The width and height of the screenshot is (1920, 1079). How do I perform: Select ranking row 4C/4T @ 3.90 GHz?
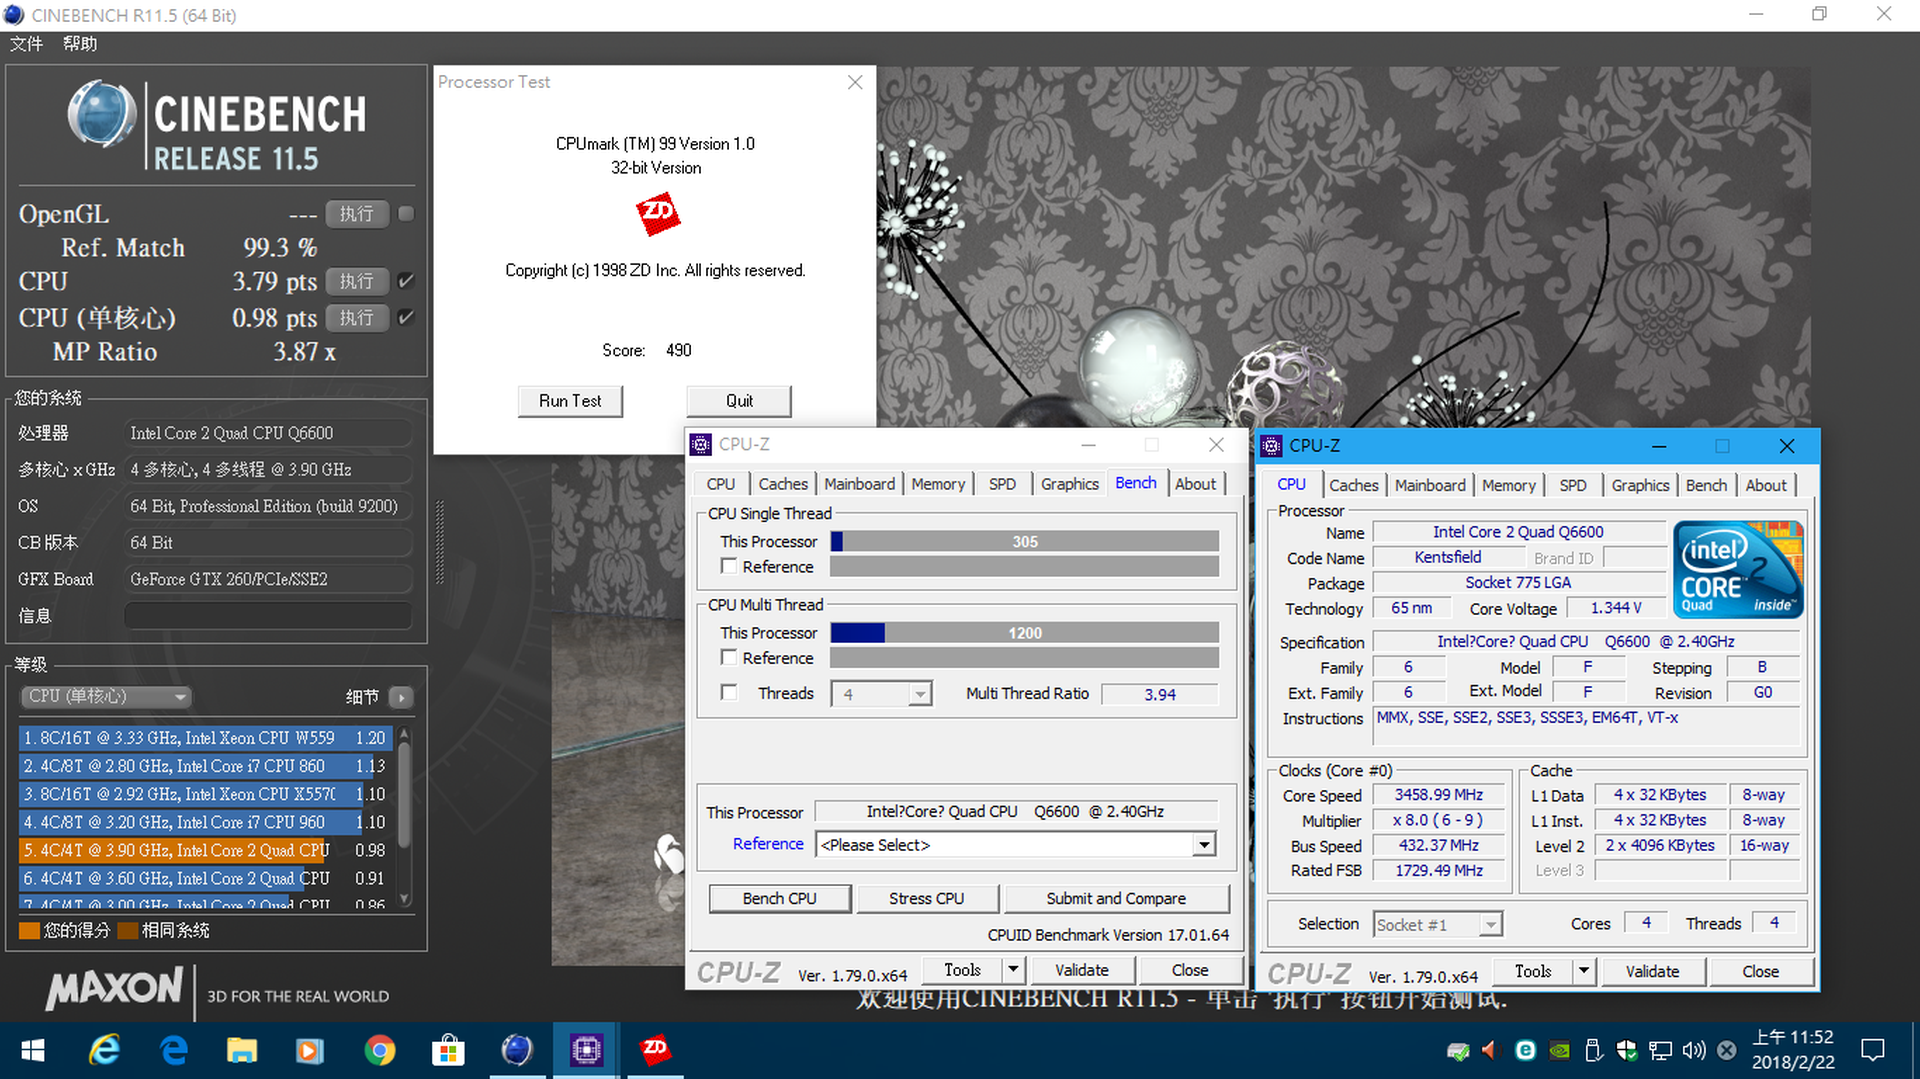(203, 850)
